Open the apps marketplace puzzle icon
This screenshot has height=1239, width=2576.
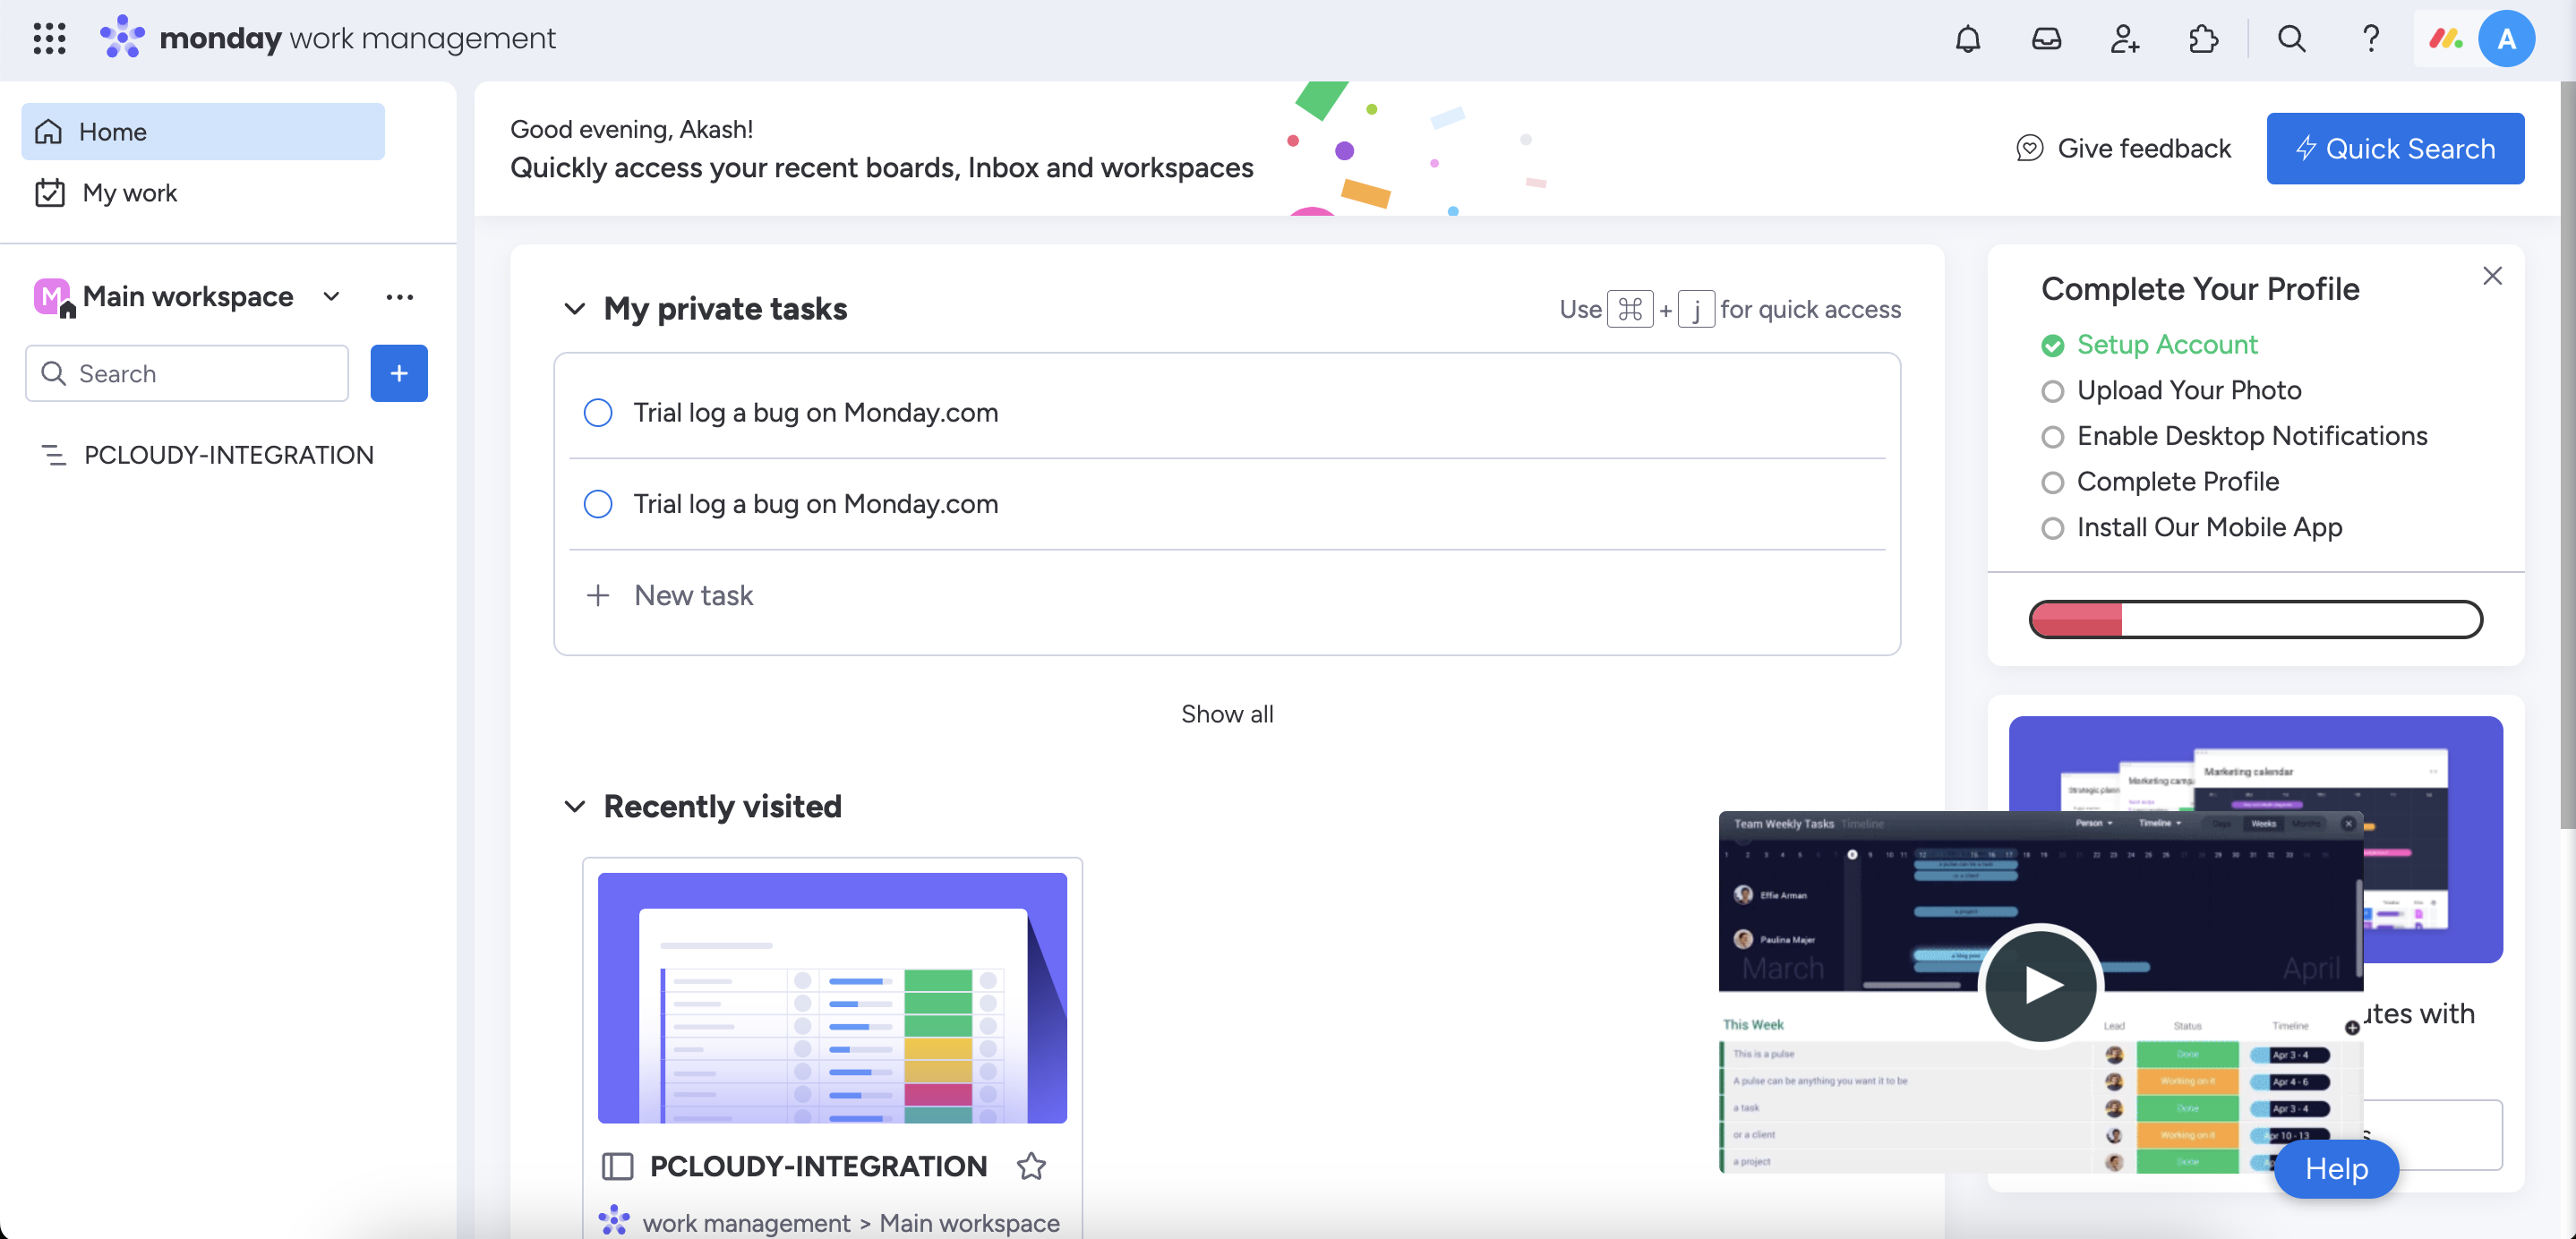click(2203, 39)
